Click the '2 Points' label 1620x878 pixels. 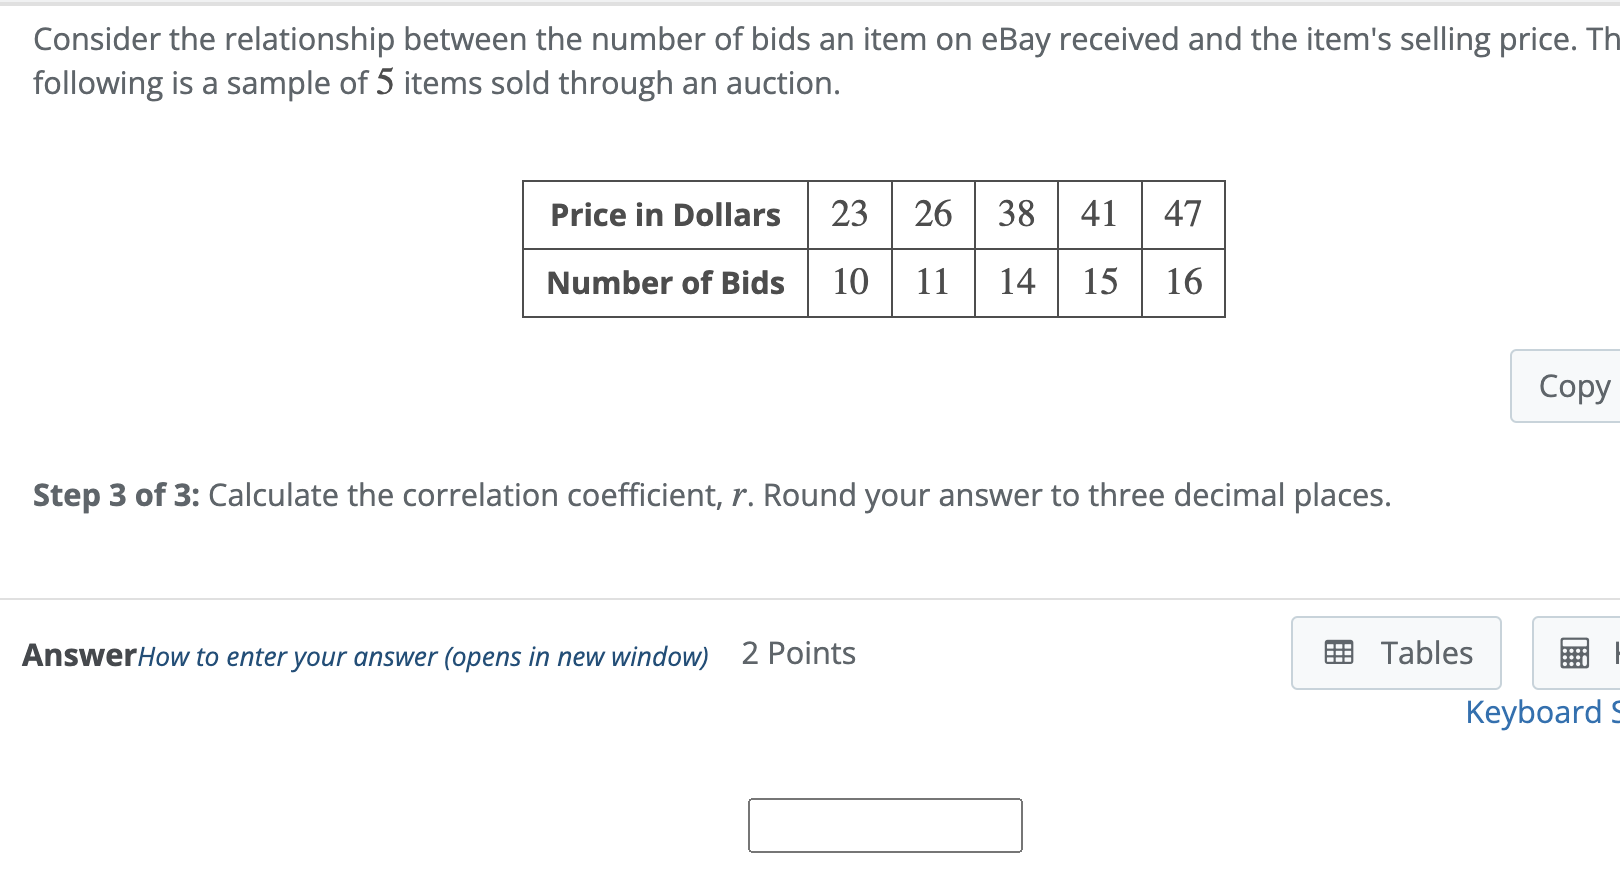[x=797, y=653]
